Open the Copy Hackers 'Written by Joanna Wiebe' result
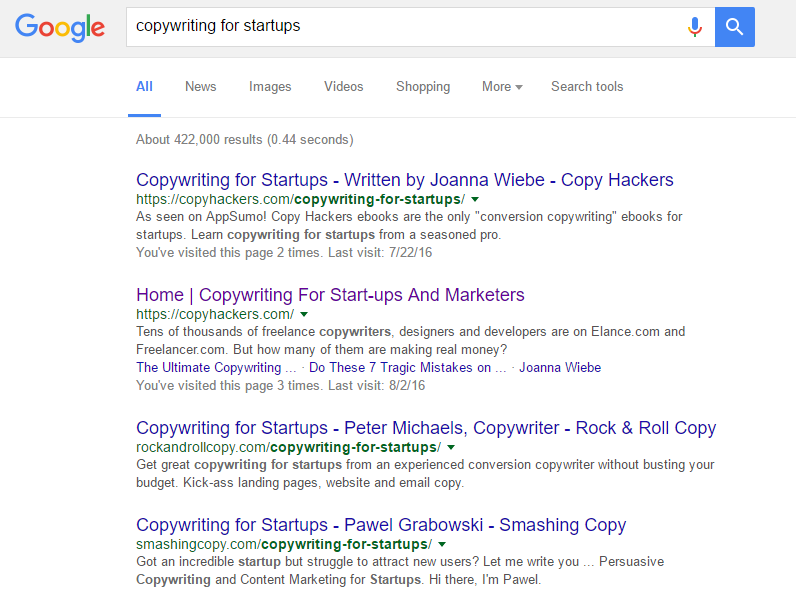The image size is (796, 612). pos(405,180)
